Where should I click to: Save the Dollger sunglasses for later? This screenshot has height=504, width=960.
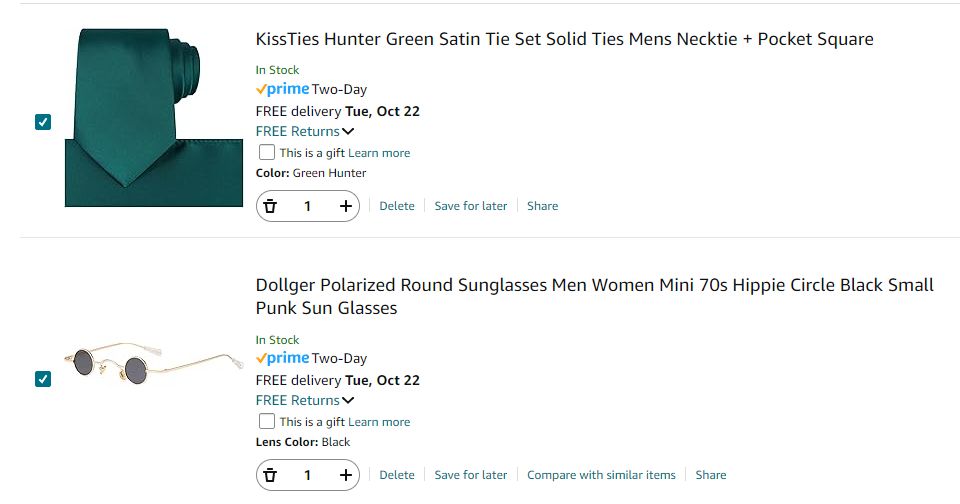coord(470,475)
